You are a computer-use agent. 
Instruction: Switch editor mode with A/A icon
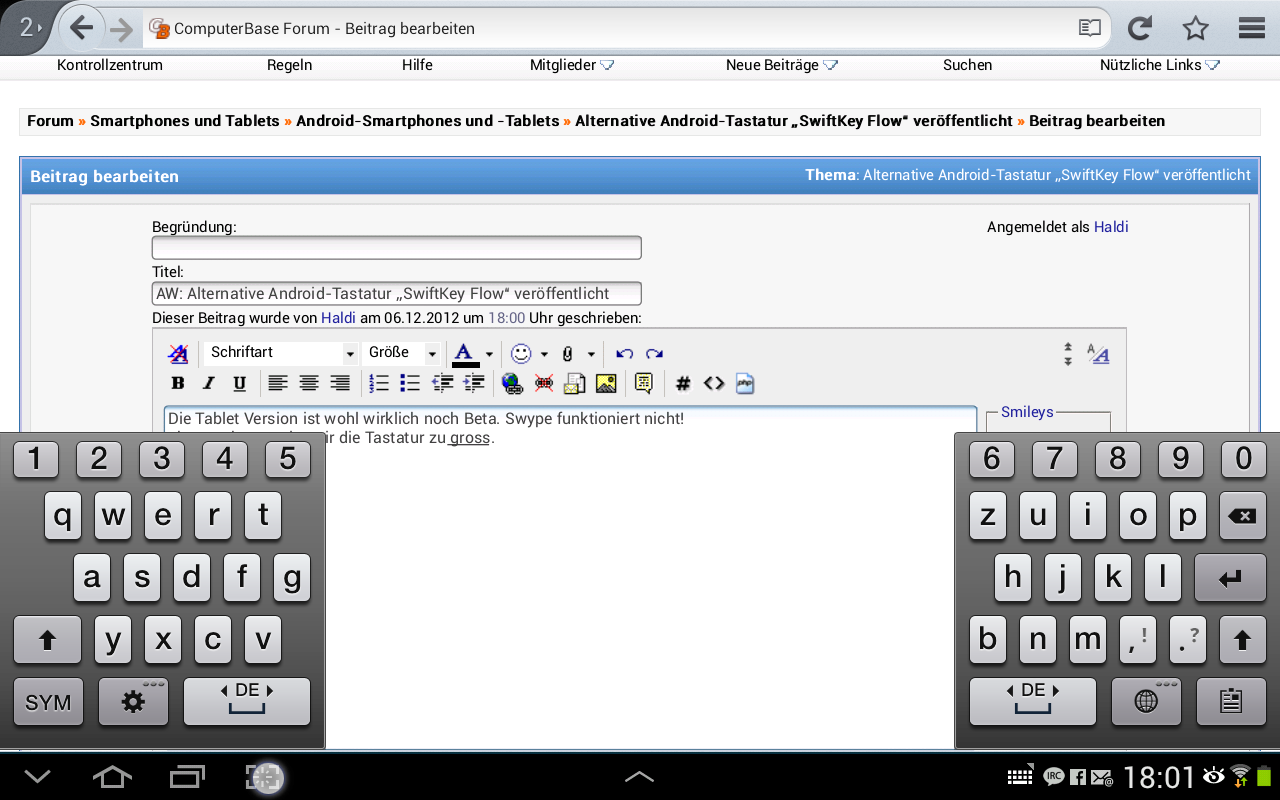1098,354
